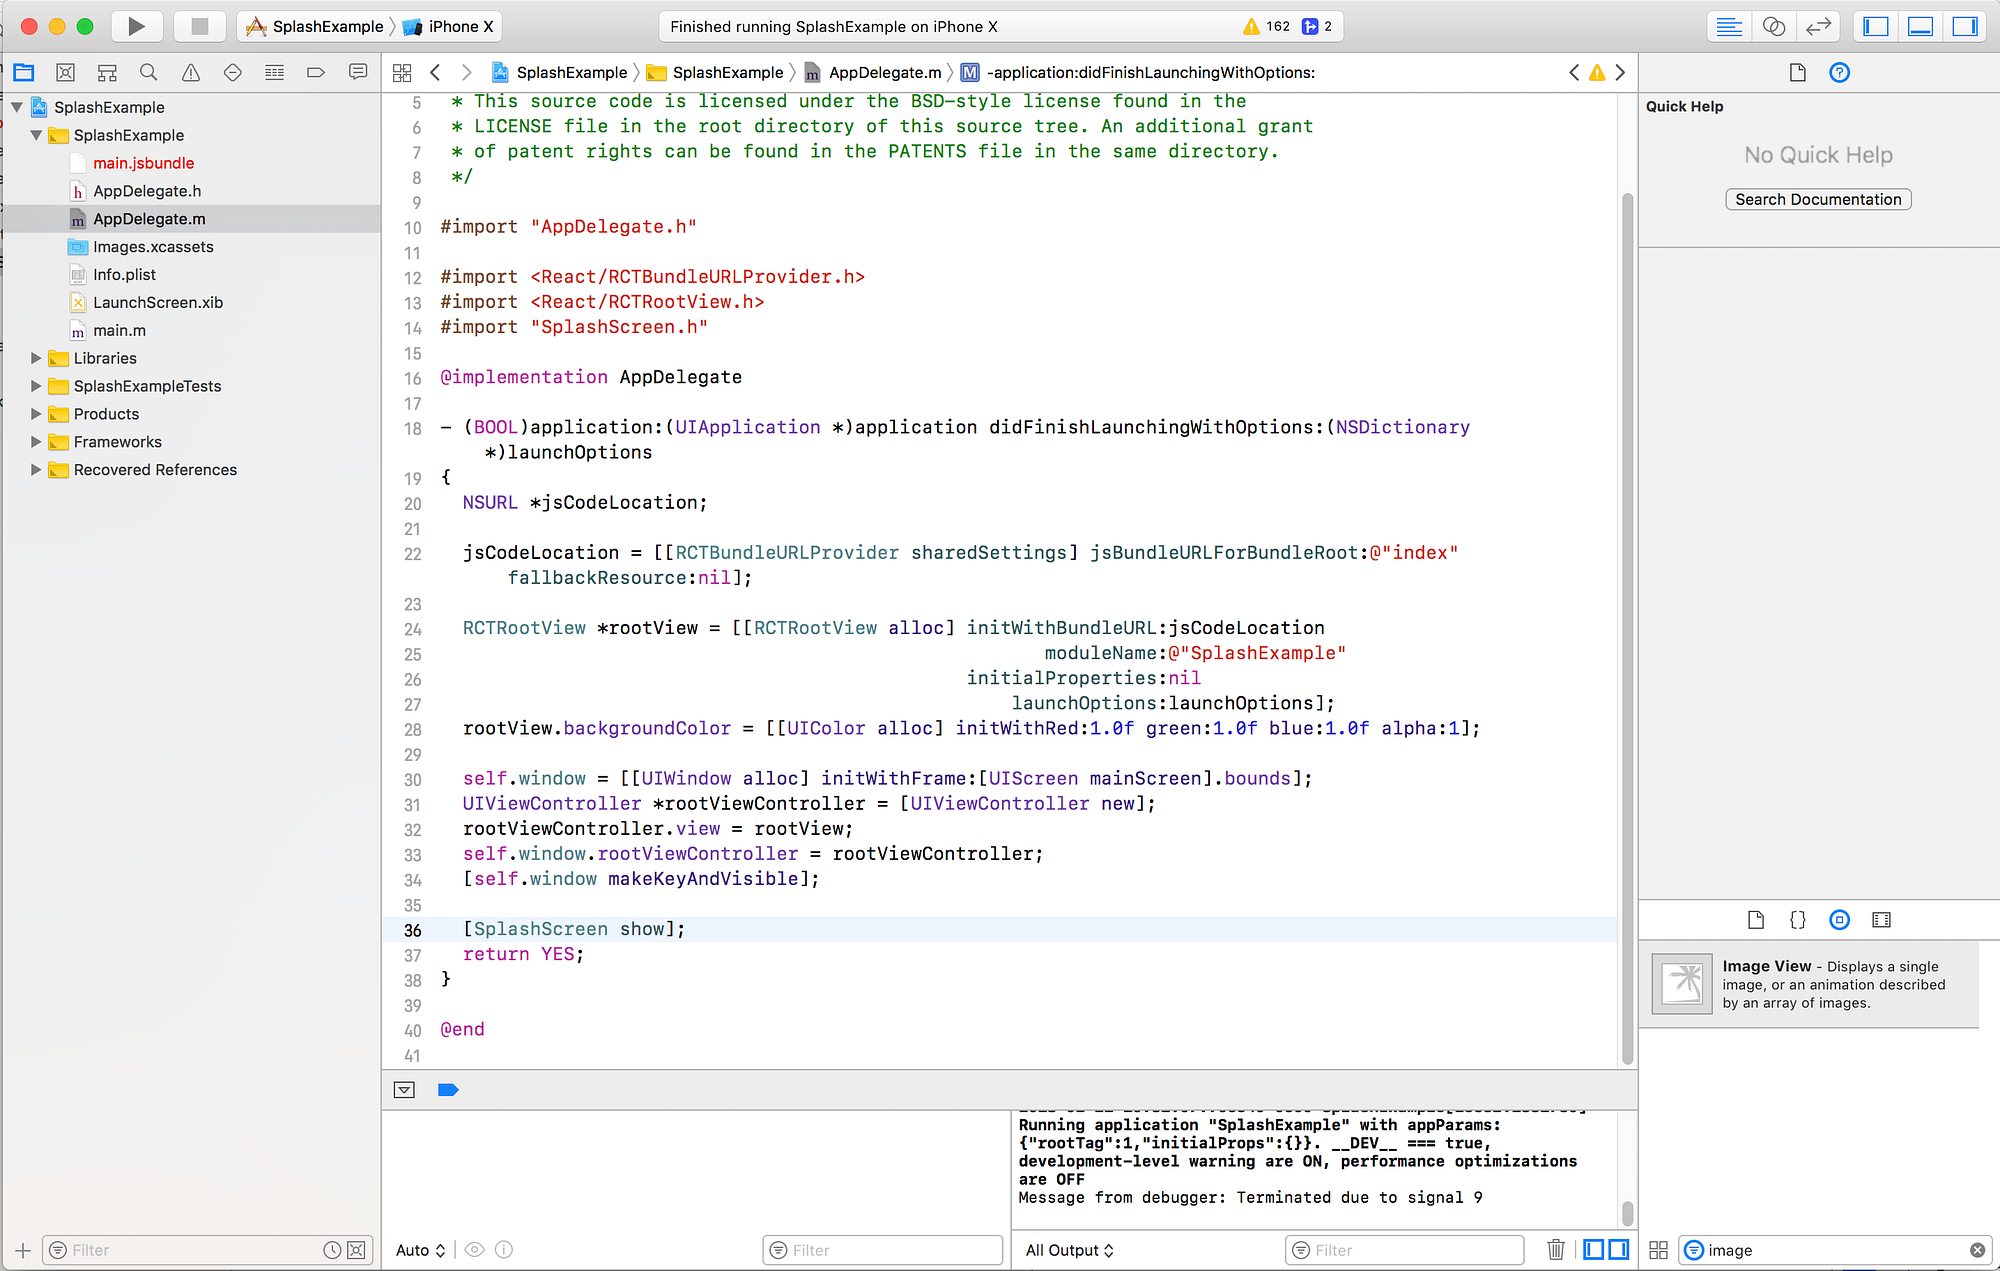Screen dimensions: 2000x1271
Task: Hide the Utilities inspector panel
Action: click(1965, 26)
